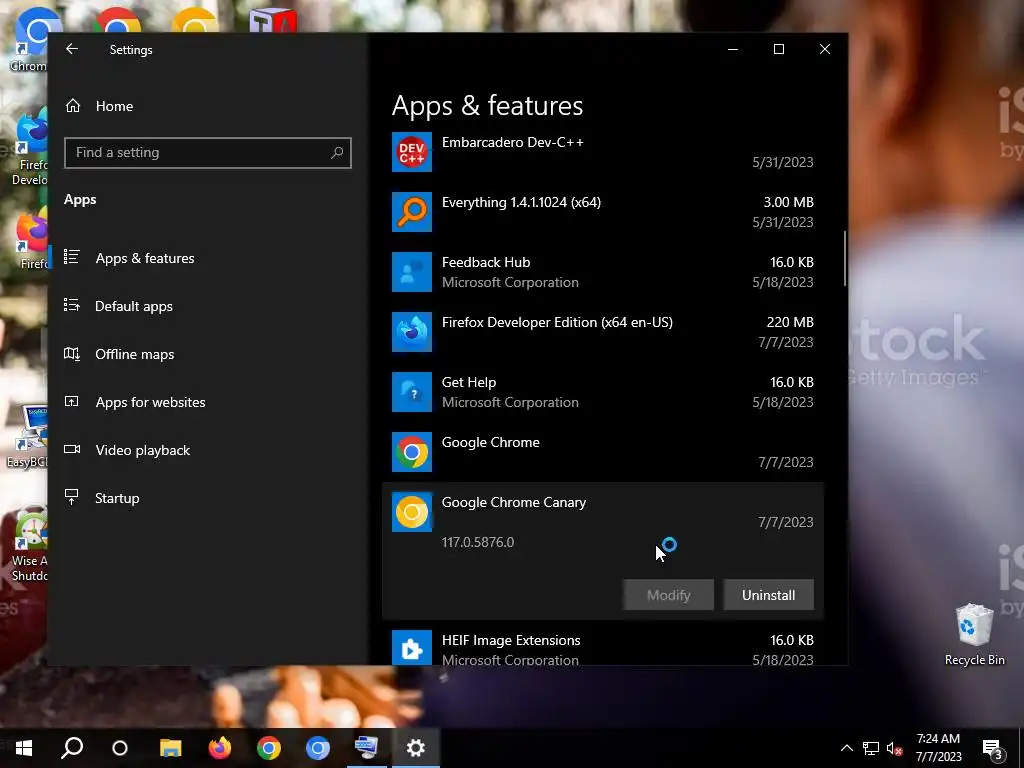Go back using the Settings back arrow
This screenshot has width=1024, height=768.
coord(72,49)
